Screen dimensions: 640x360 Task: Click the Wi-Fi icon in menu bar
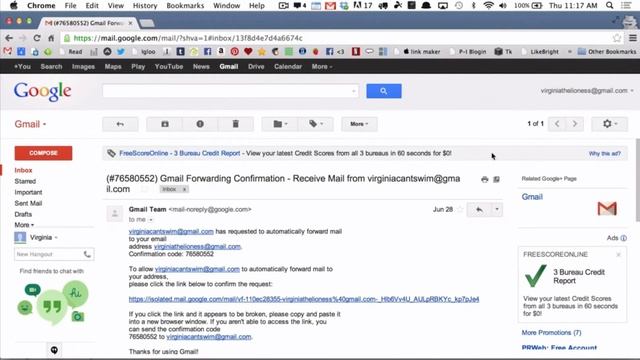pyautogui.click(x=488, y=5)
